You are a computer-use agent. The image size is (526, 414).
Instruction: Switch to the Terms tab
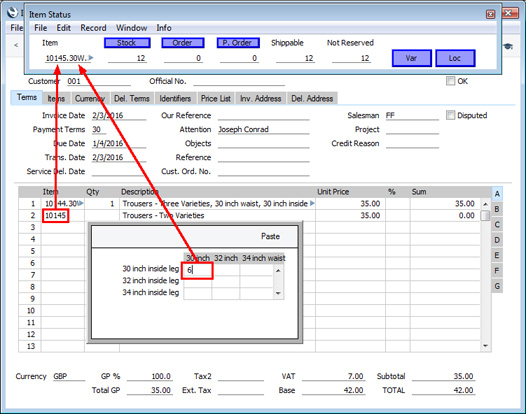[27, 97]
